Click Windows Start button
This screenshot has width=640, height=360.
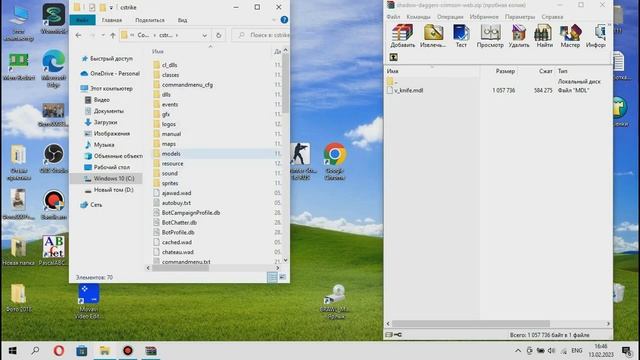(13, 351)
